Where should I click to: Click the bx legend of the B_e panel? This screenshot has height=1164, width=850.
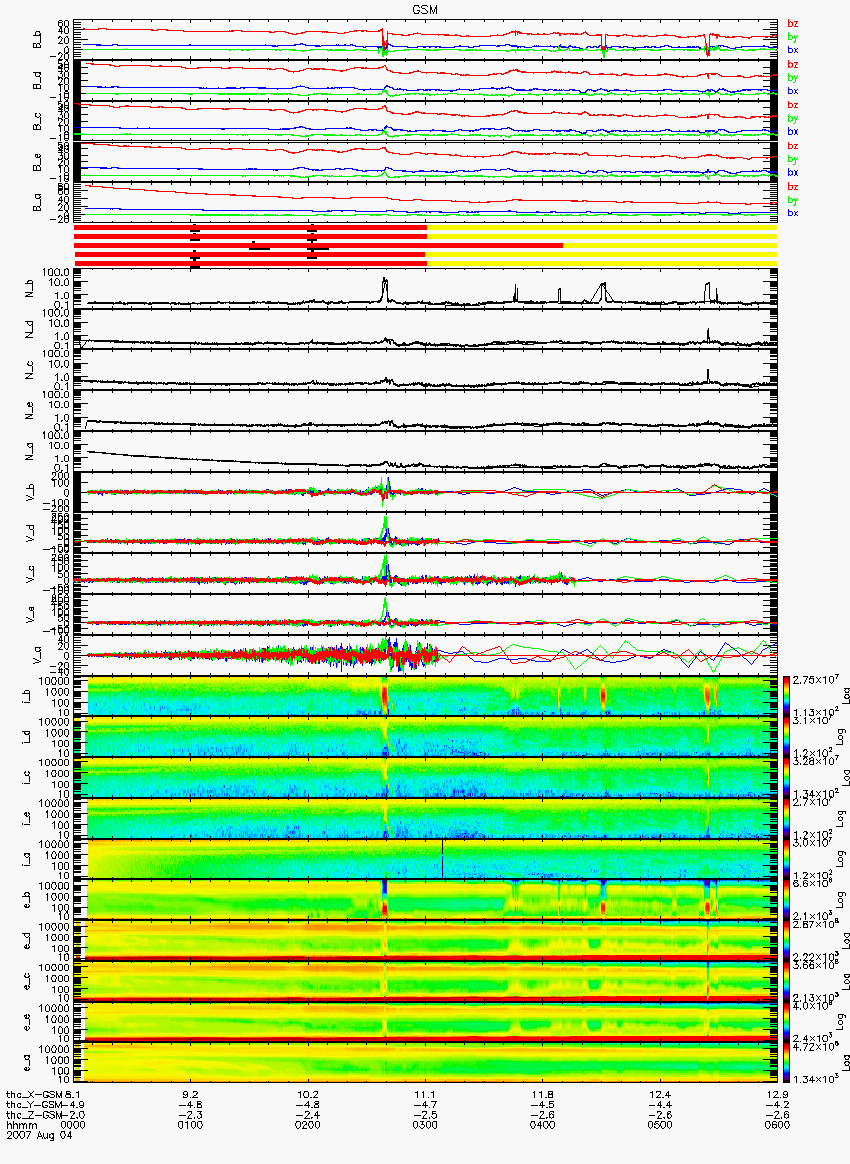click(792, 172)
